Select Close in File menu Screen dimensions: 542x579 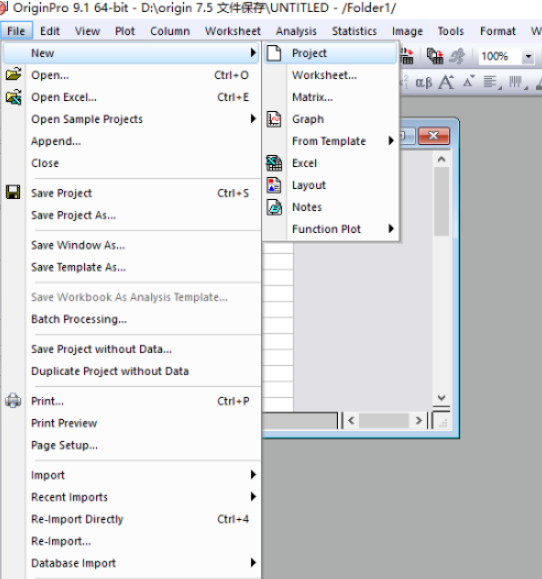click(x=132, y=163)
